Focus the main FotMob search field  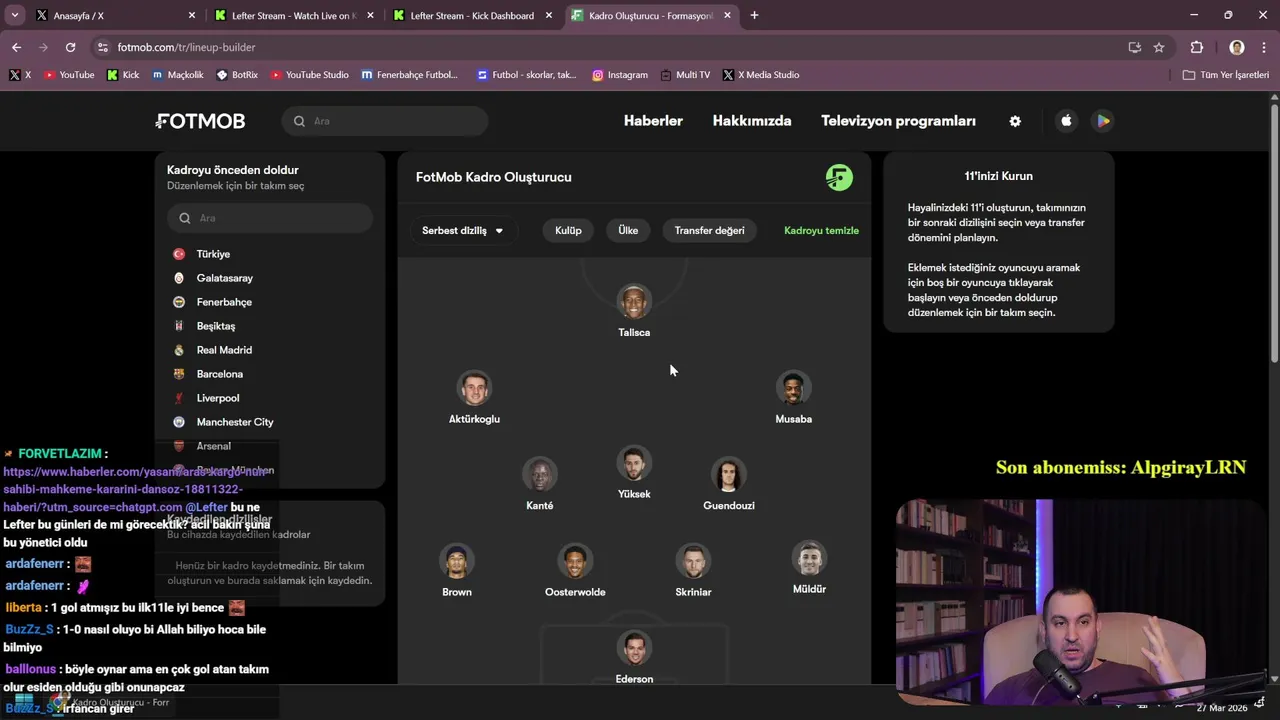[x=385, y=121]
